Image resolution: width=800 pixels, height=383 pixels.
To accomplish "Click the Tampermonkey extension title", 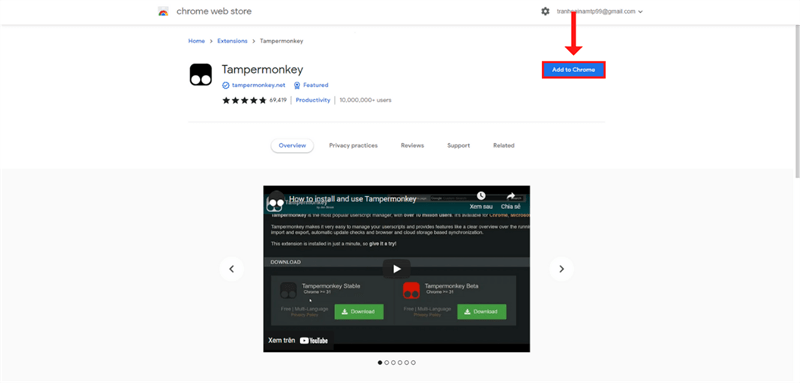I will (x=263, y=69).
